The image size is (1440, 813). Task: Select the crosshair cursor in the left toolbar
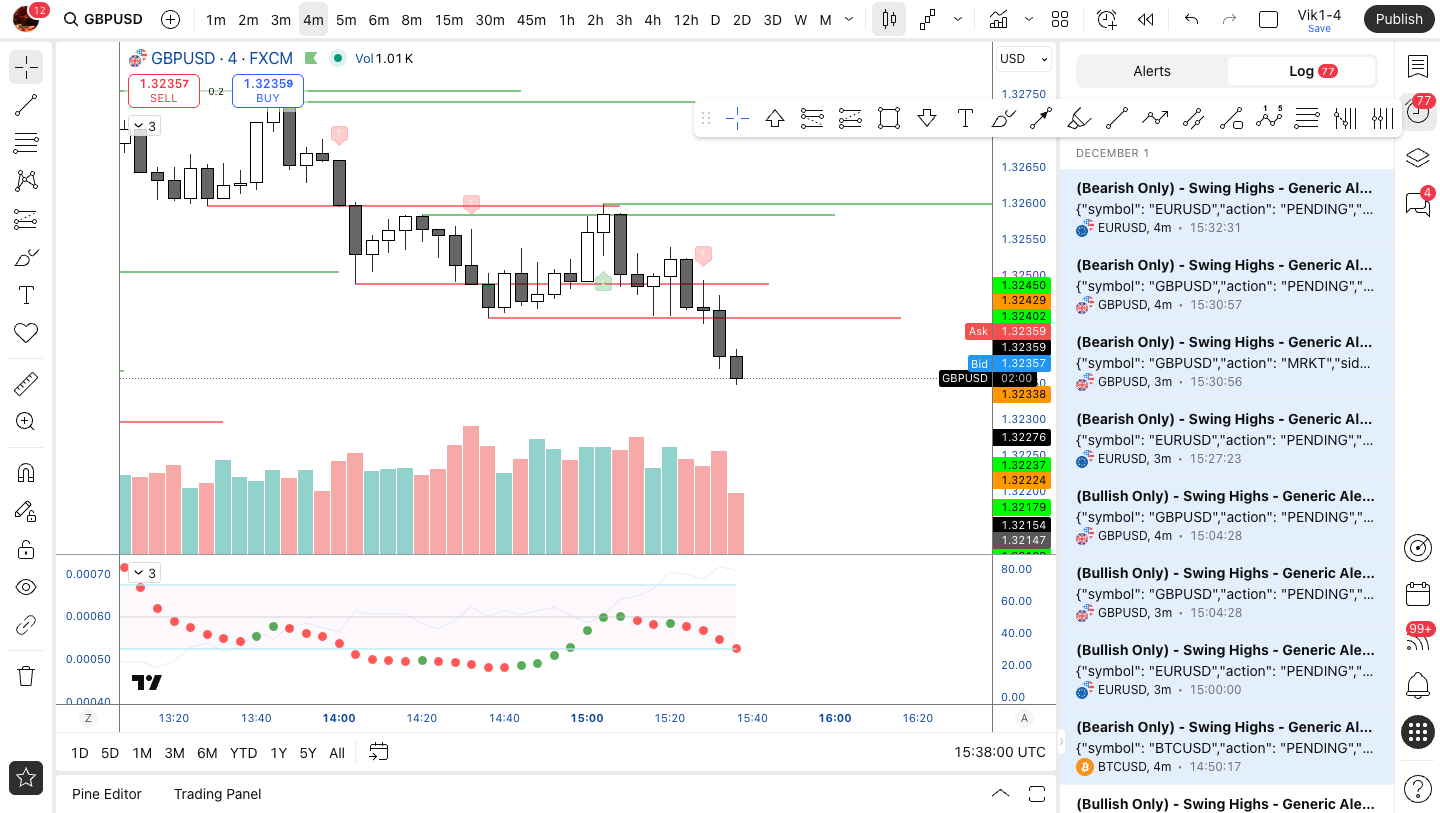26,68
